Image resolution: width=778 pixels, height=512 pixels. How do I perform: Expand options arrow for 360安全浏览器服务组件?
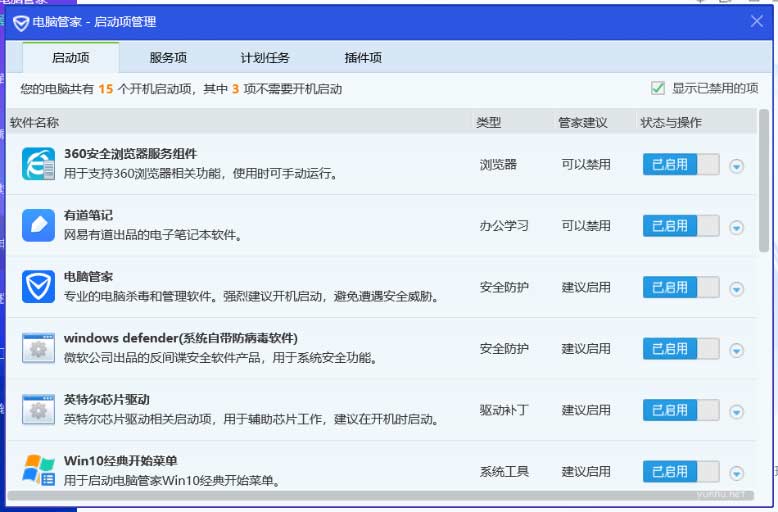click(x=736, y=166)
